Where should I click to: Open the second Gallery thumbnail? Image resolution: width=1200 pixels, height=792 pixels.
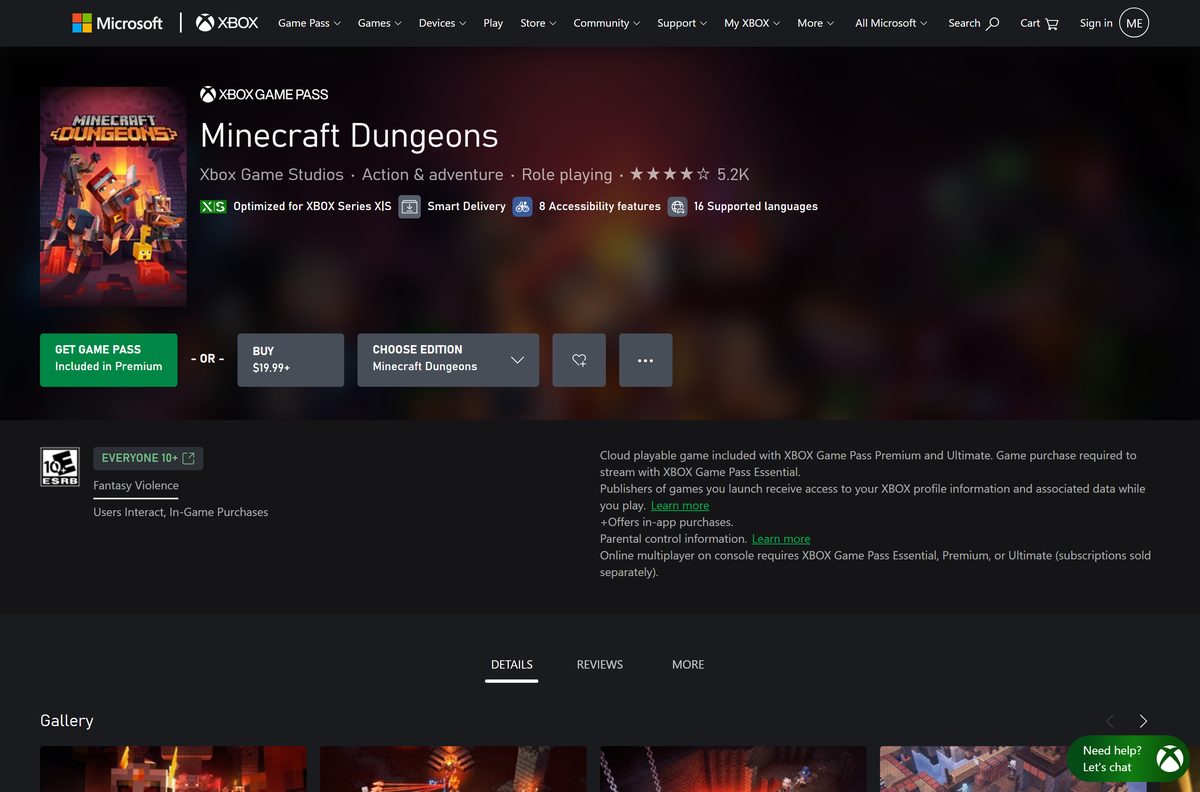453,769
